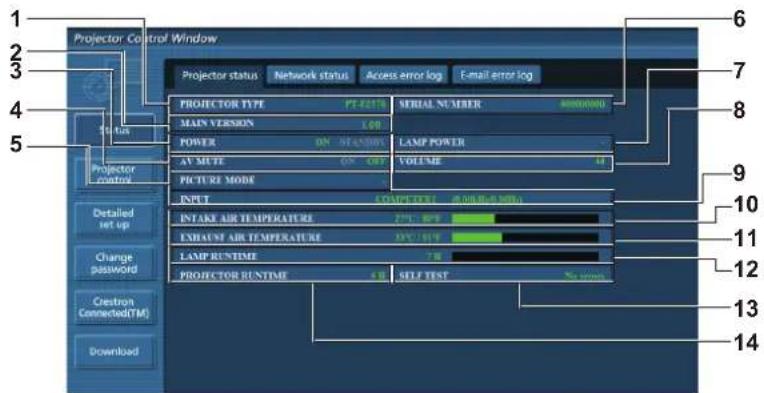Click the PROJECTOR TYPE row
The height and width of the screenshot is (393, 764).
[280, 105]
